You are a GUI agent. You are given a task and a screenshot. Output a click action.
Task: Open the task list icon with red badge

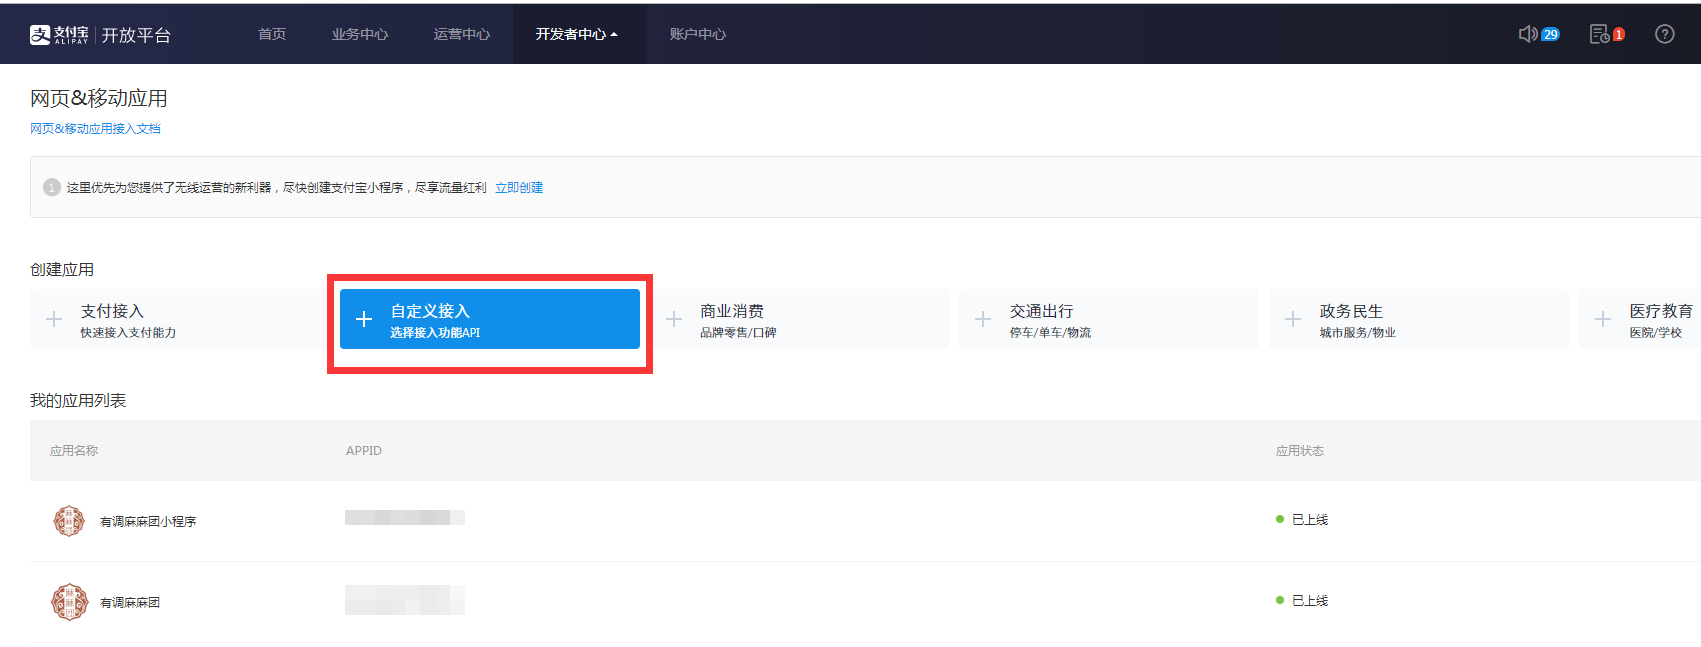pos(1599,34)
